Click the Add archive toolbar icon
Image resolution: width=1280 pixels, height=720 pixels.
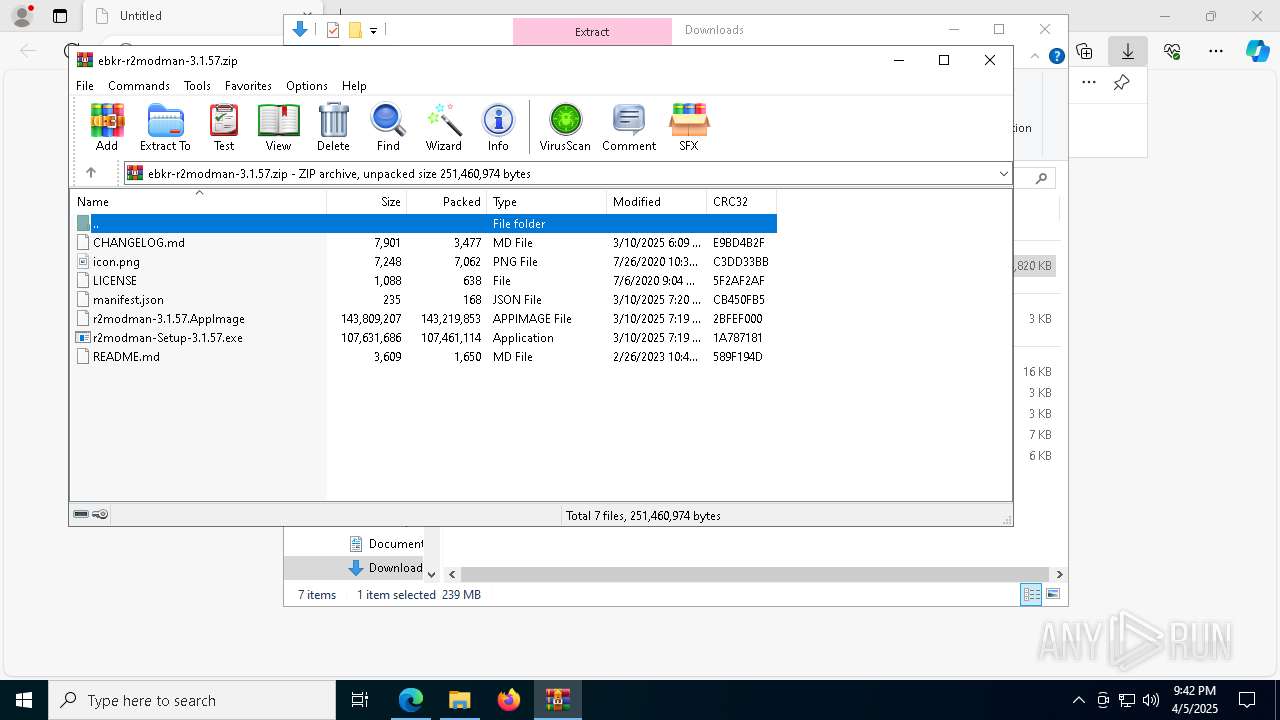pyautogui.click(x=107, y=127)
